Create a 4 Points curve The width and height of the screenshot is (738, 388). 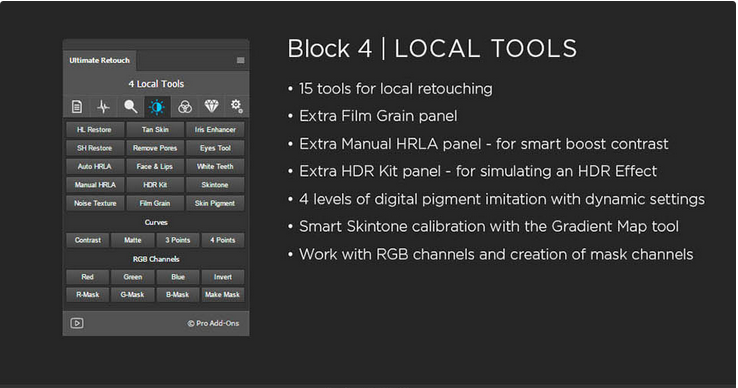point(223,240)
